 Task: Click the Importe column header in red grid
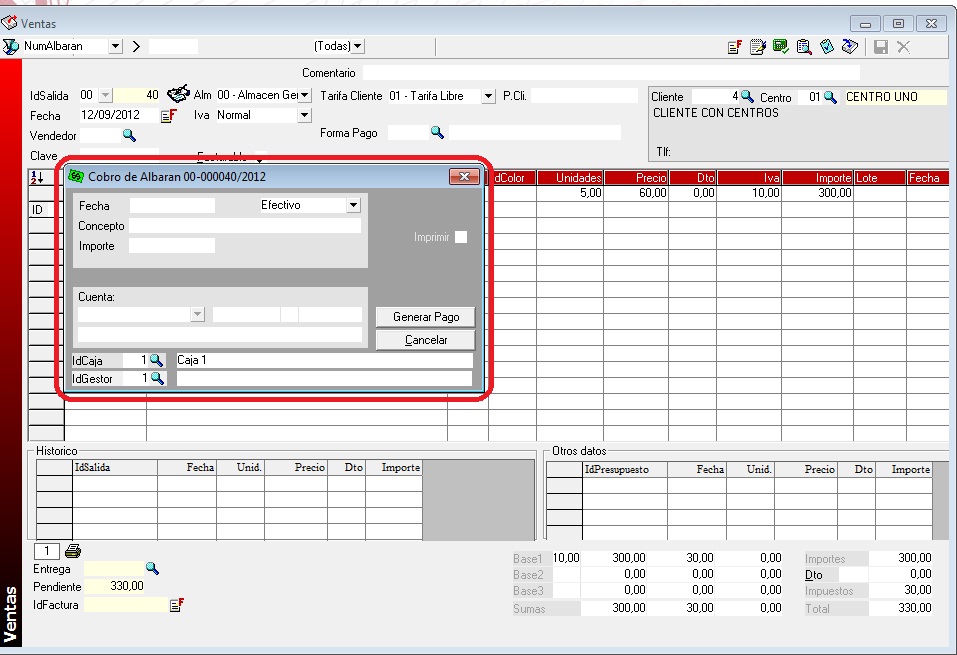pos(817,178)
